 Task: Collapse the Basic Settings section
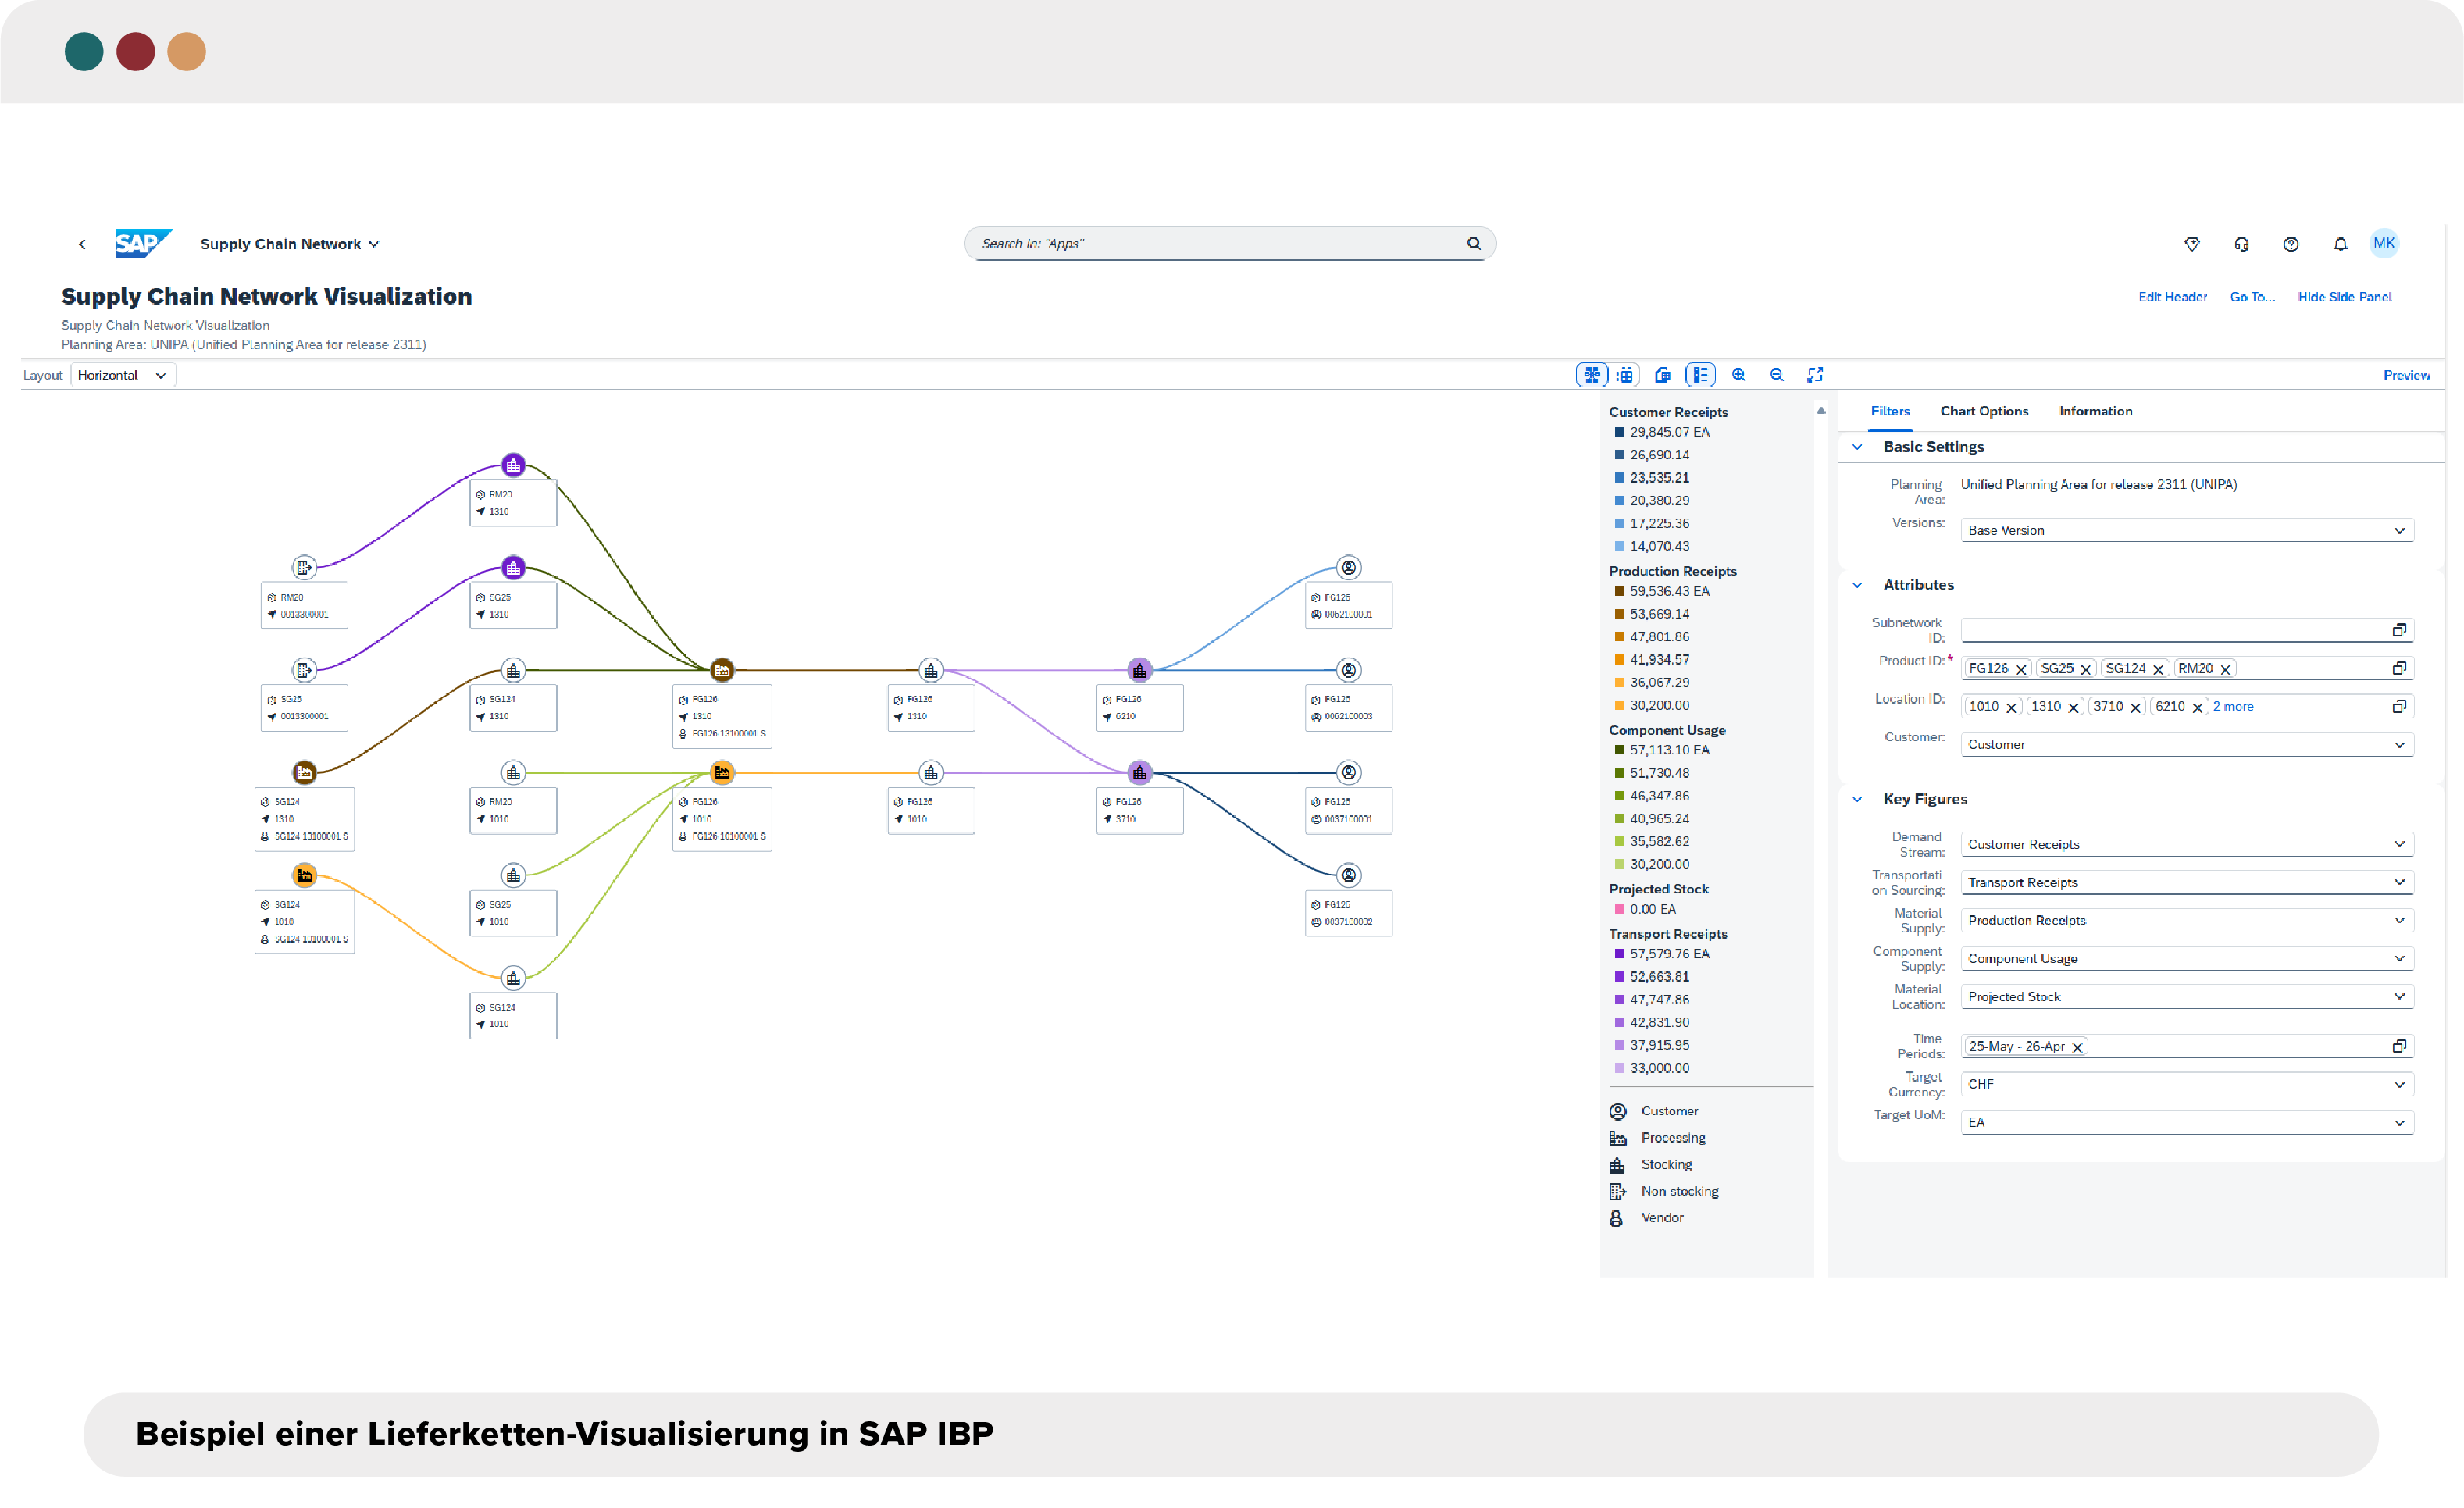click(x=1858, y=447)
